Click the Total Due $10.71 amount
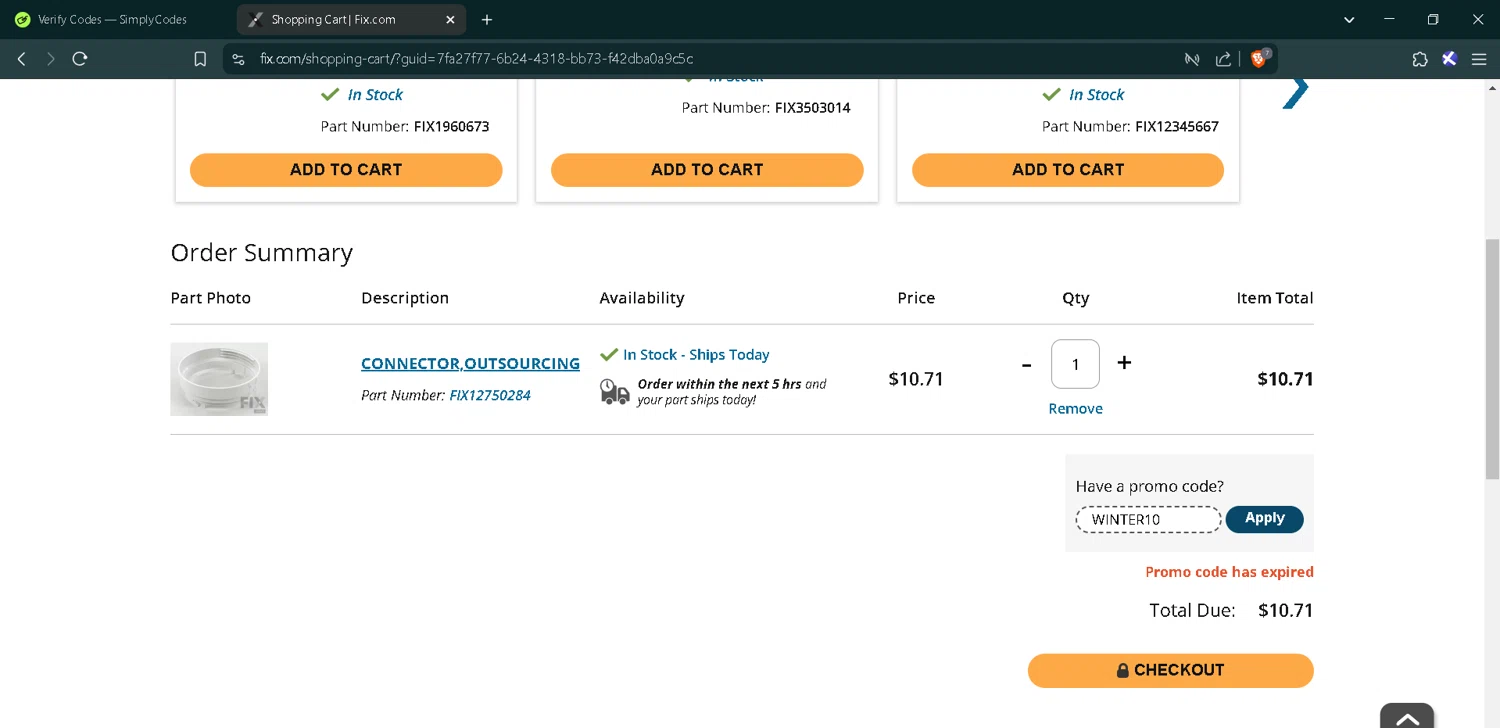 pos(1285,610)
